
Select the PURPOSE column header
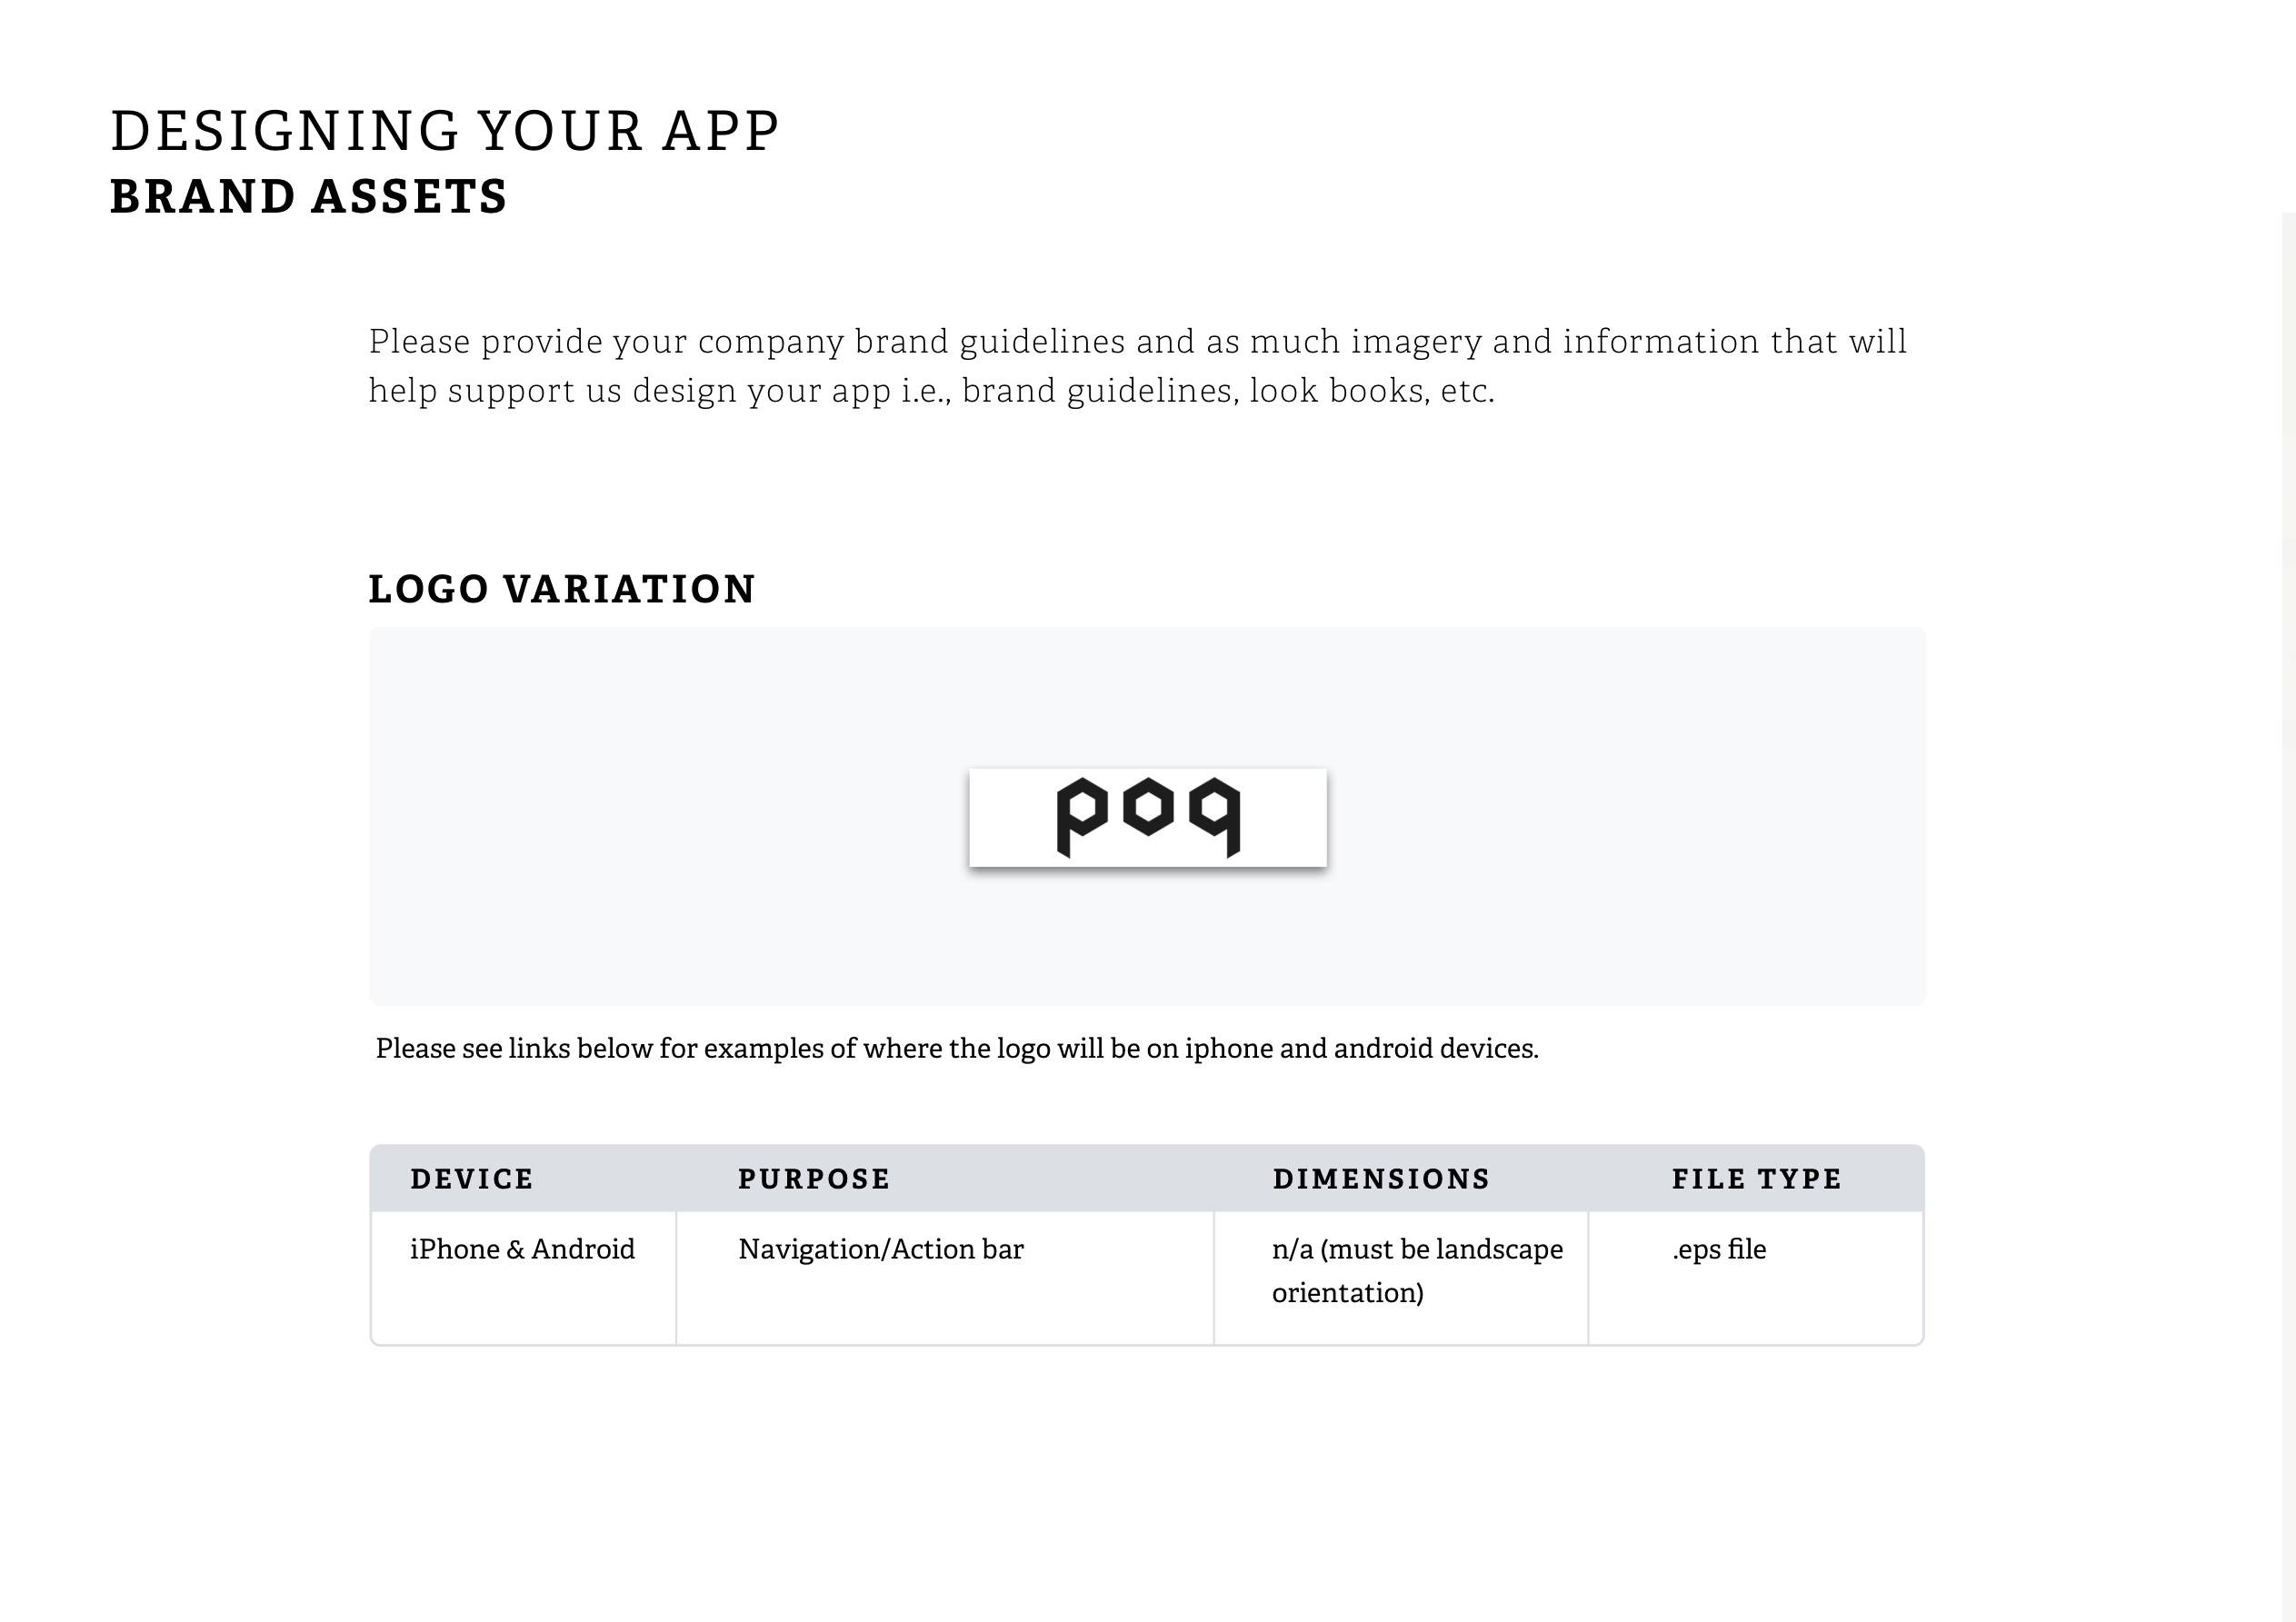click(814, 1178)
